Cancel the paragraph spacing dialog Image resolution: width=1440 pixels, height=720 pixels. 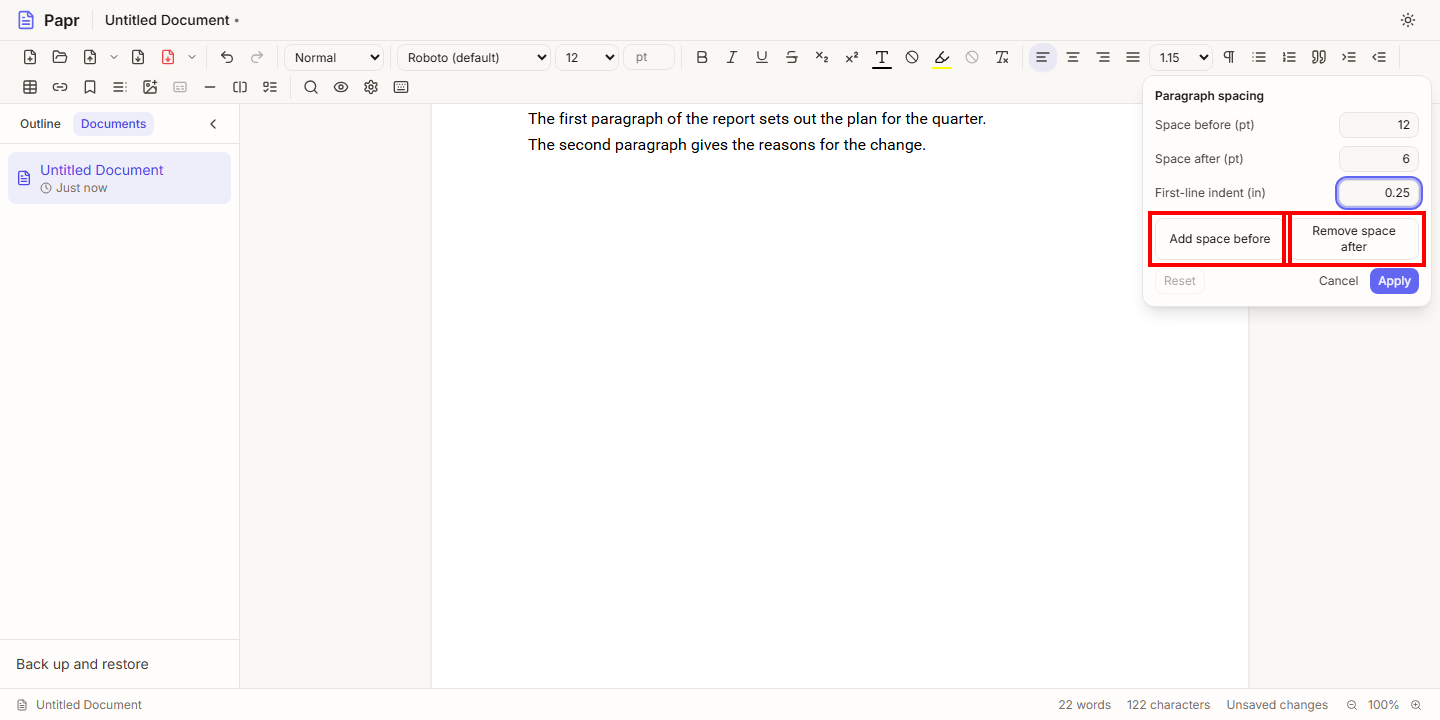click(x=1338, y=281)
